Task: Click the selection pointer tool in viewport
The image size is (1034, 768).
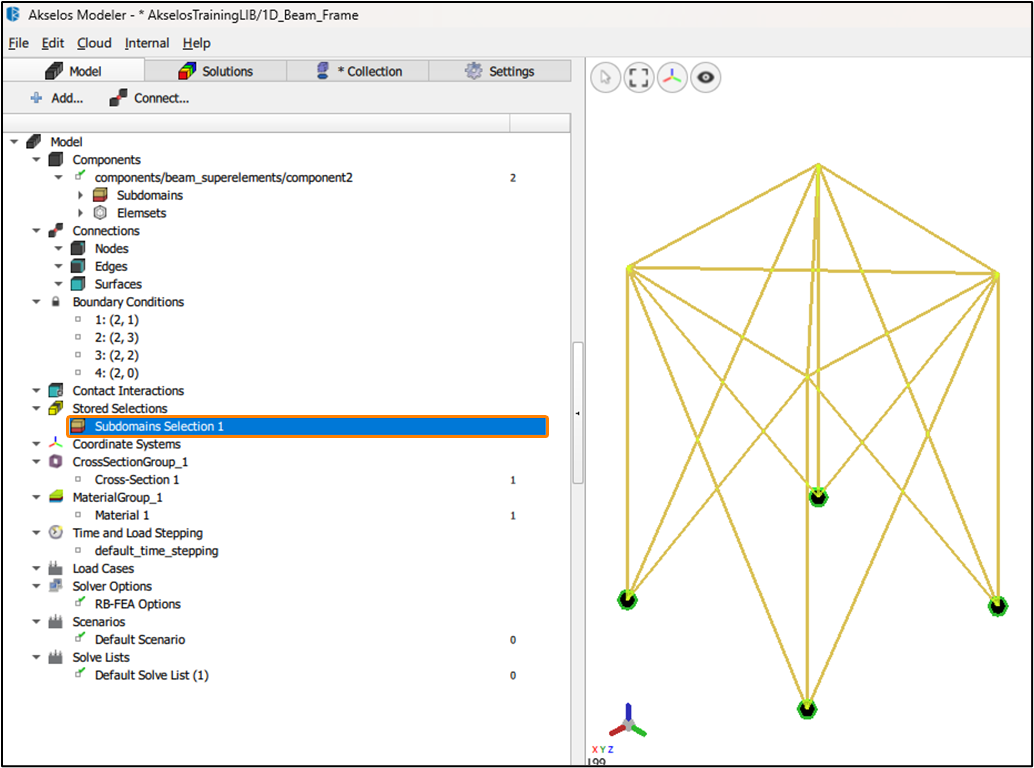Action: click(605, 78)
